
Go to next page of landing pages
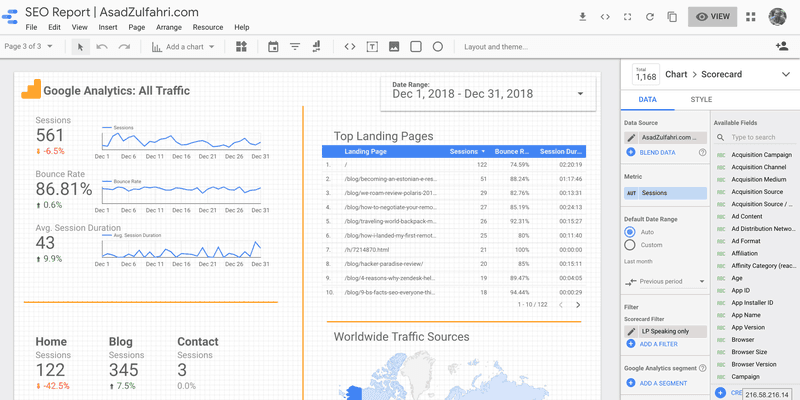[x=578, y=305]
